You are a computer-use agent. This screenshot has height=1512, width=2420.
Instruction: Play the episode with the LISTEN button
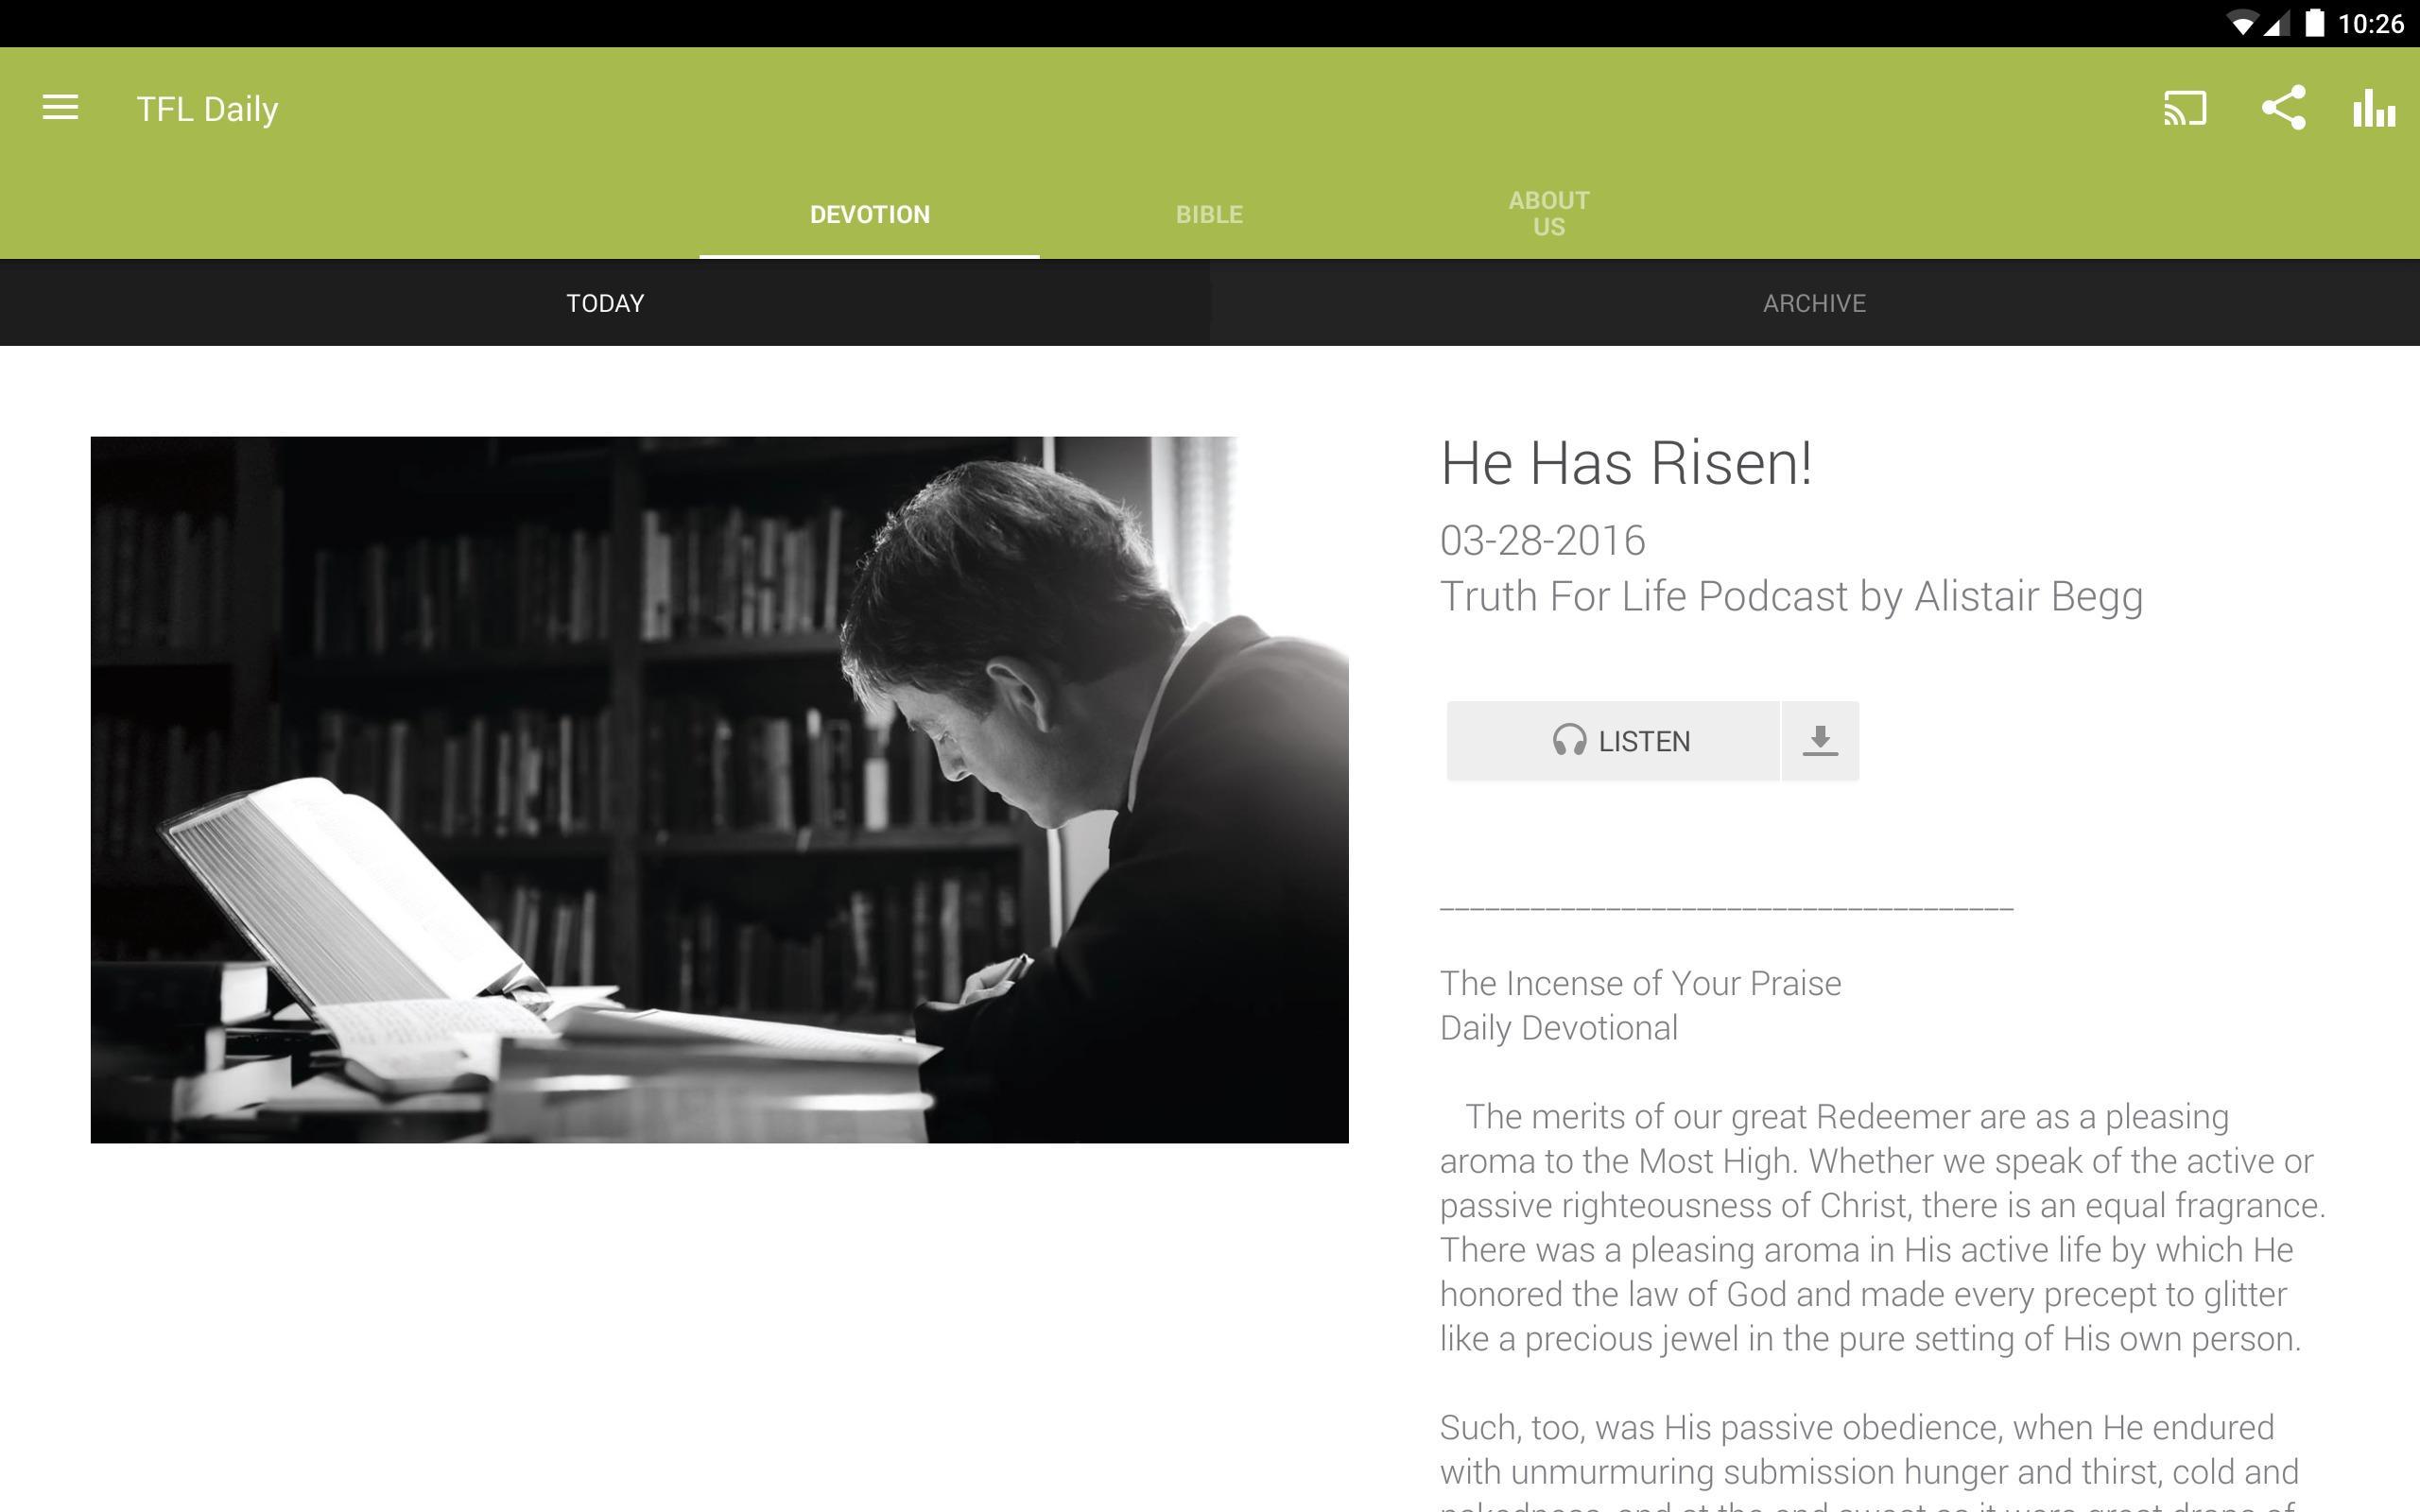1613,741
